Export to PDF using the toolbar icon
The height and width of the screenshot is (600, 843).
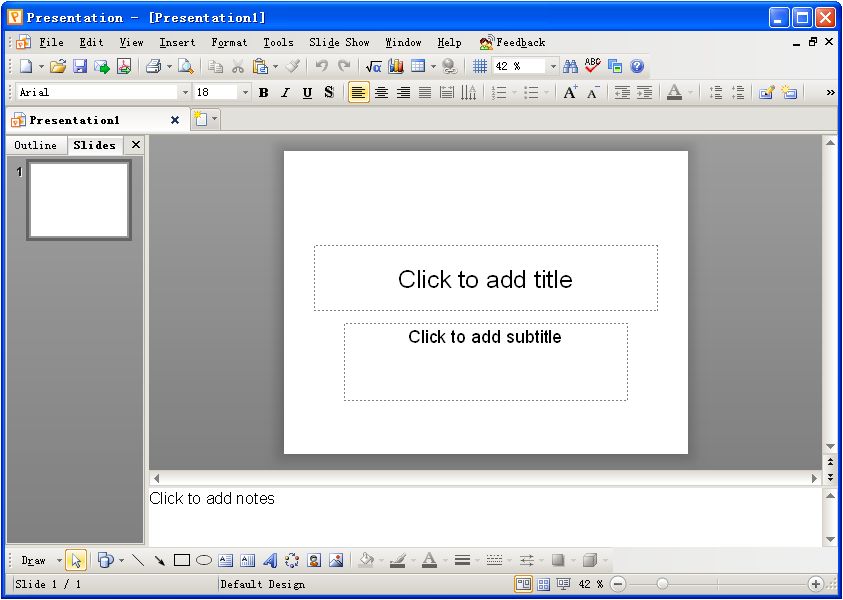pyautogui.click(x=124, y=66)
